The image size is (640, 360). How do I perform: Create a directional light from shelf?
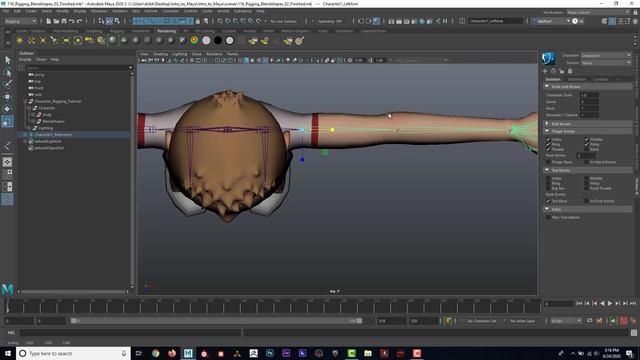(x=31, y=40)
